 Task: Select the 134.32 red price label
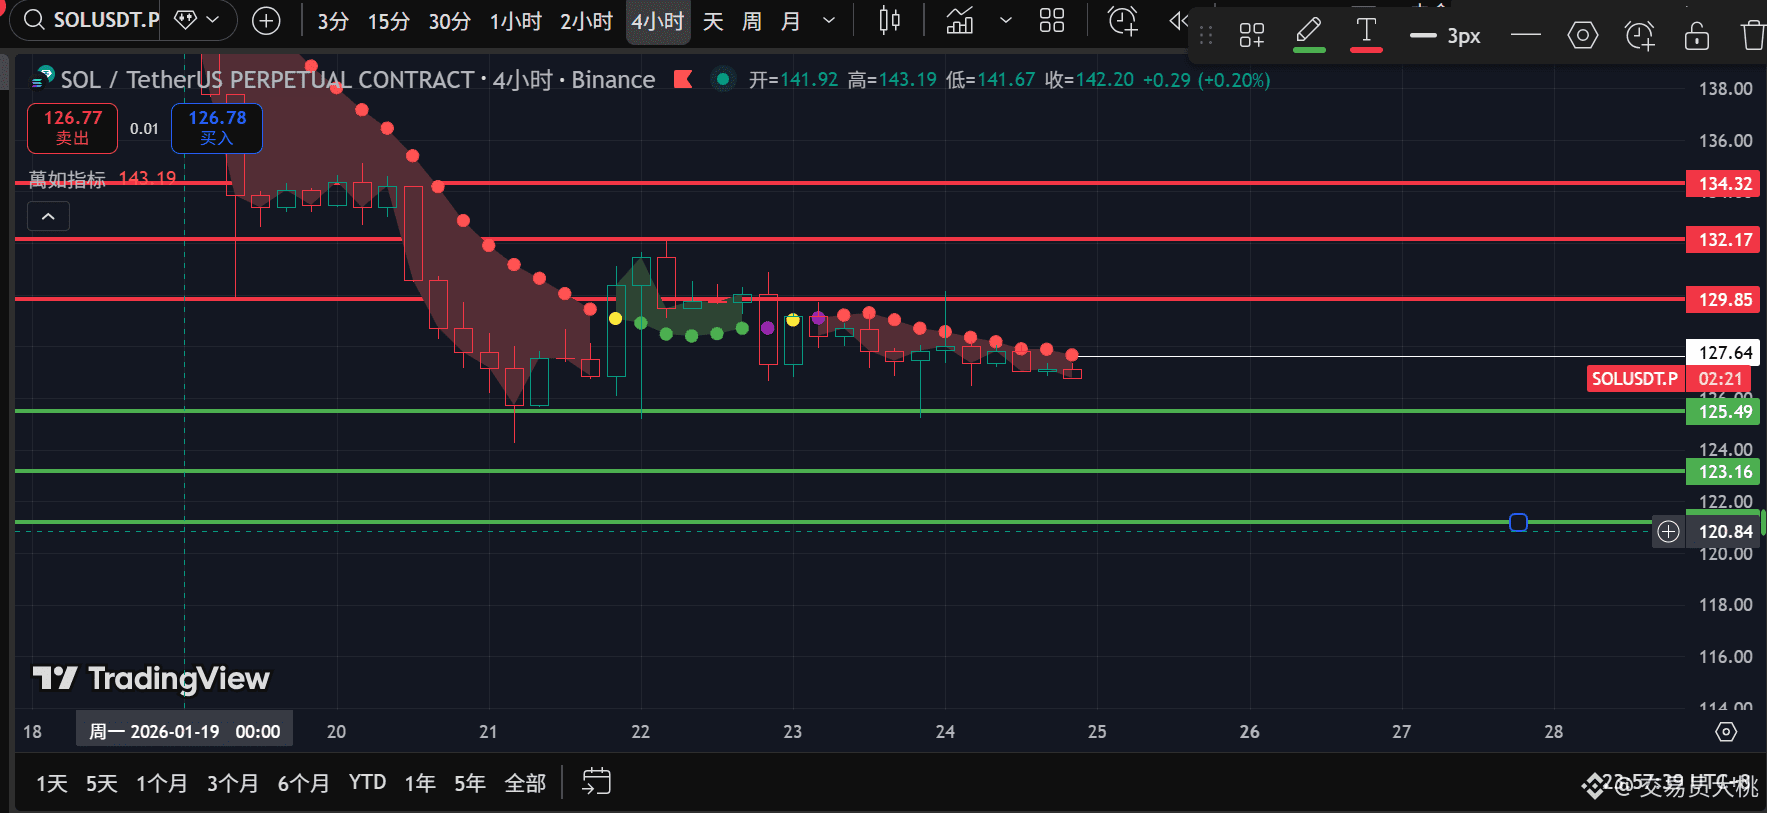tap(1723, 184)
